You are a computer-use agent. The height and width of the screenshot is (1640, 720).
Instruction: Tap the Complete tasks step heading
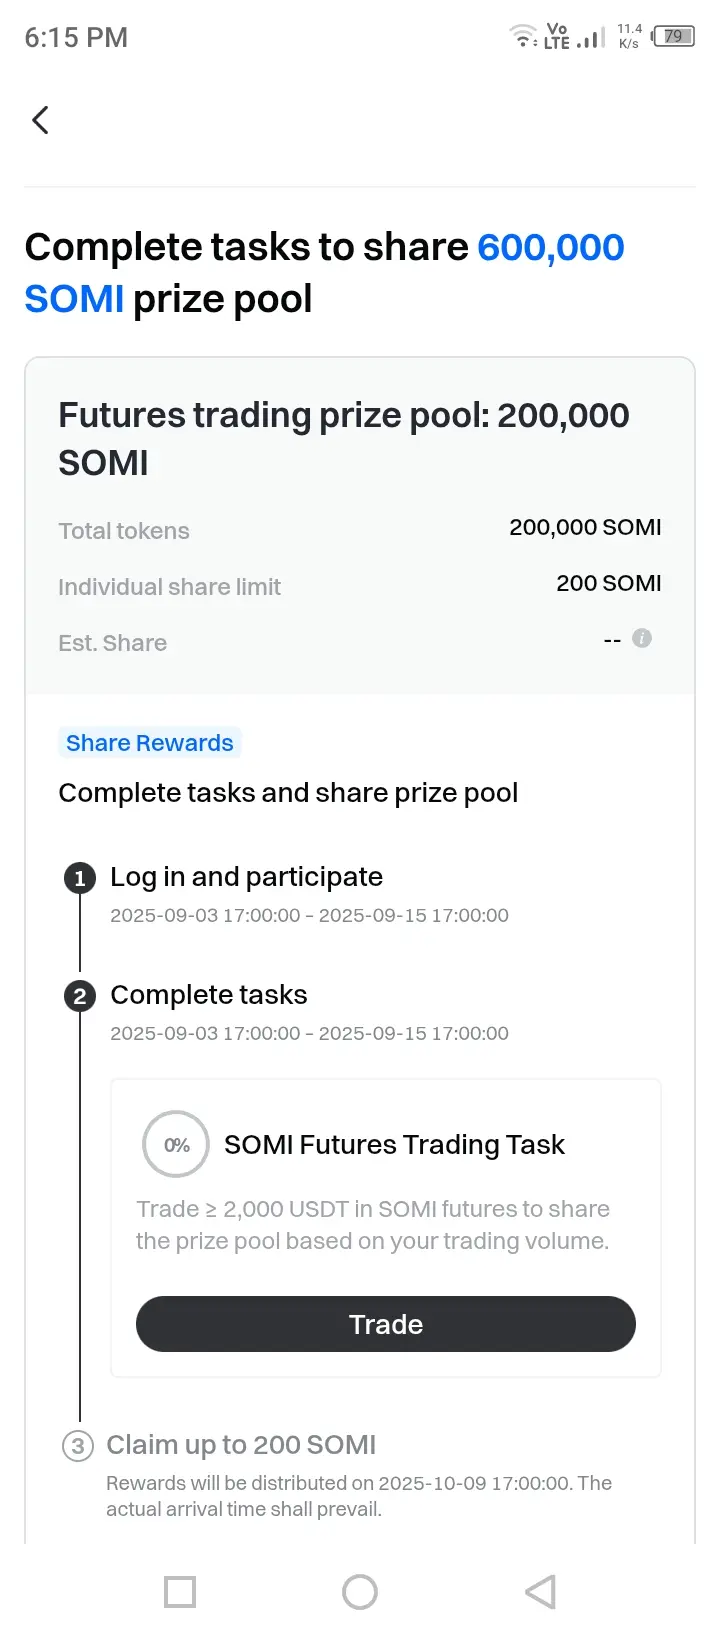[x=209, y=995]
